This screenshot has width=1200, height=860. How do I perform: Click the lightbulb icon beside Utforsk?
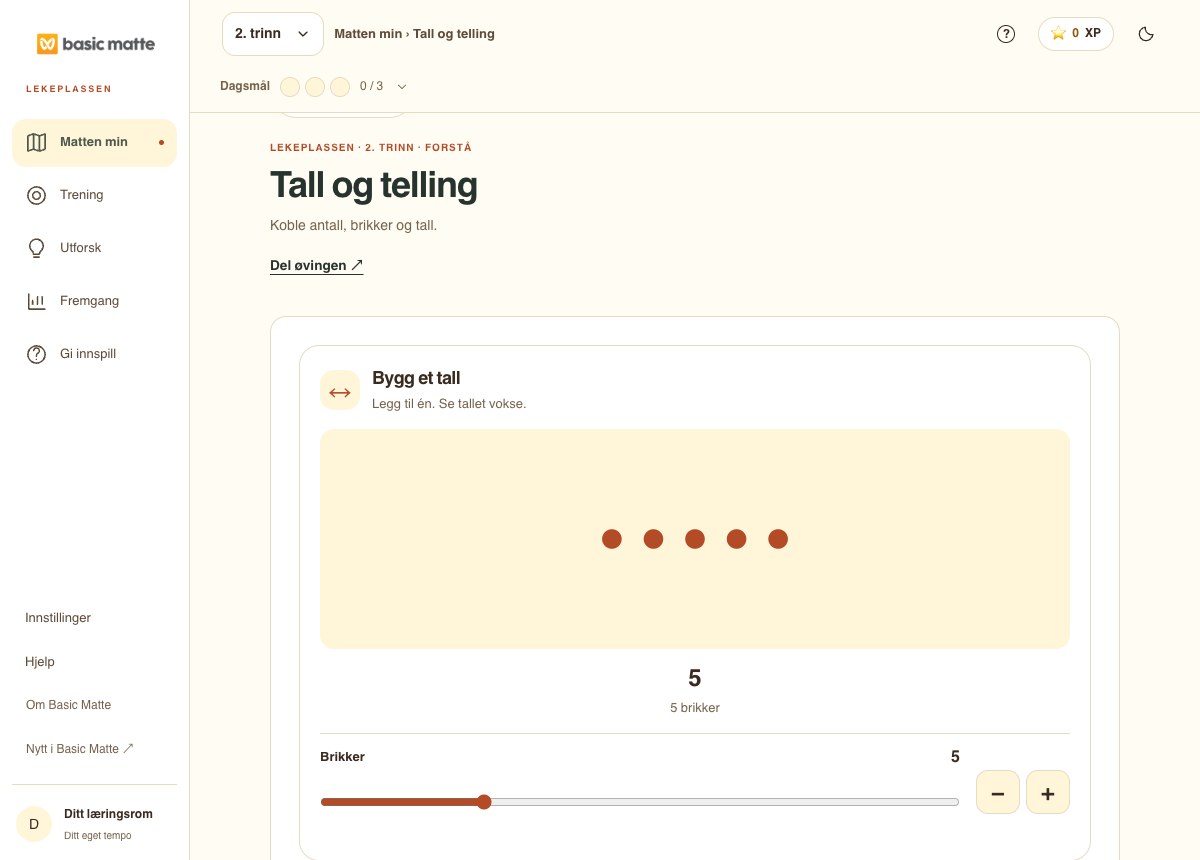tap(37, 248)
